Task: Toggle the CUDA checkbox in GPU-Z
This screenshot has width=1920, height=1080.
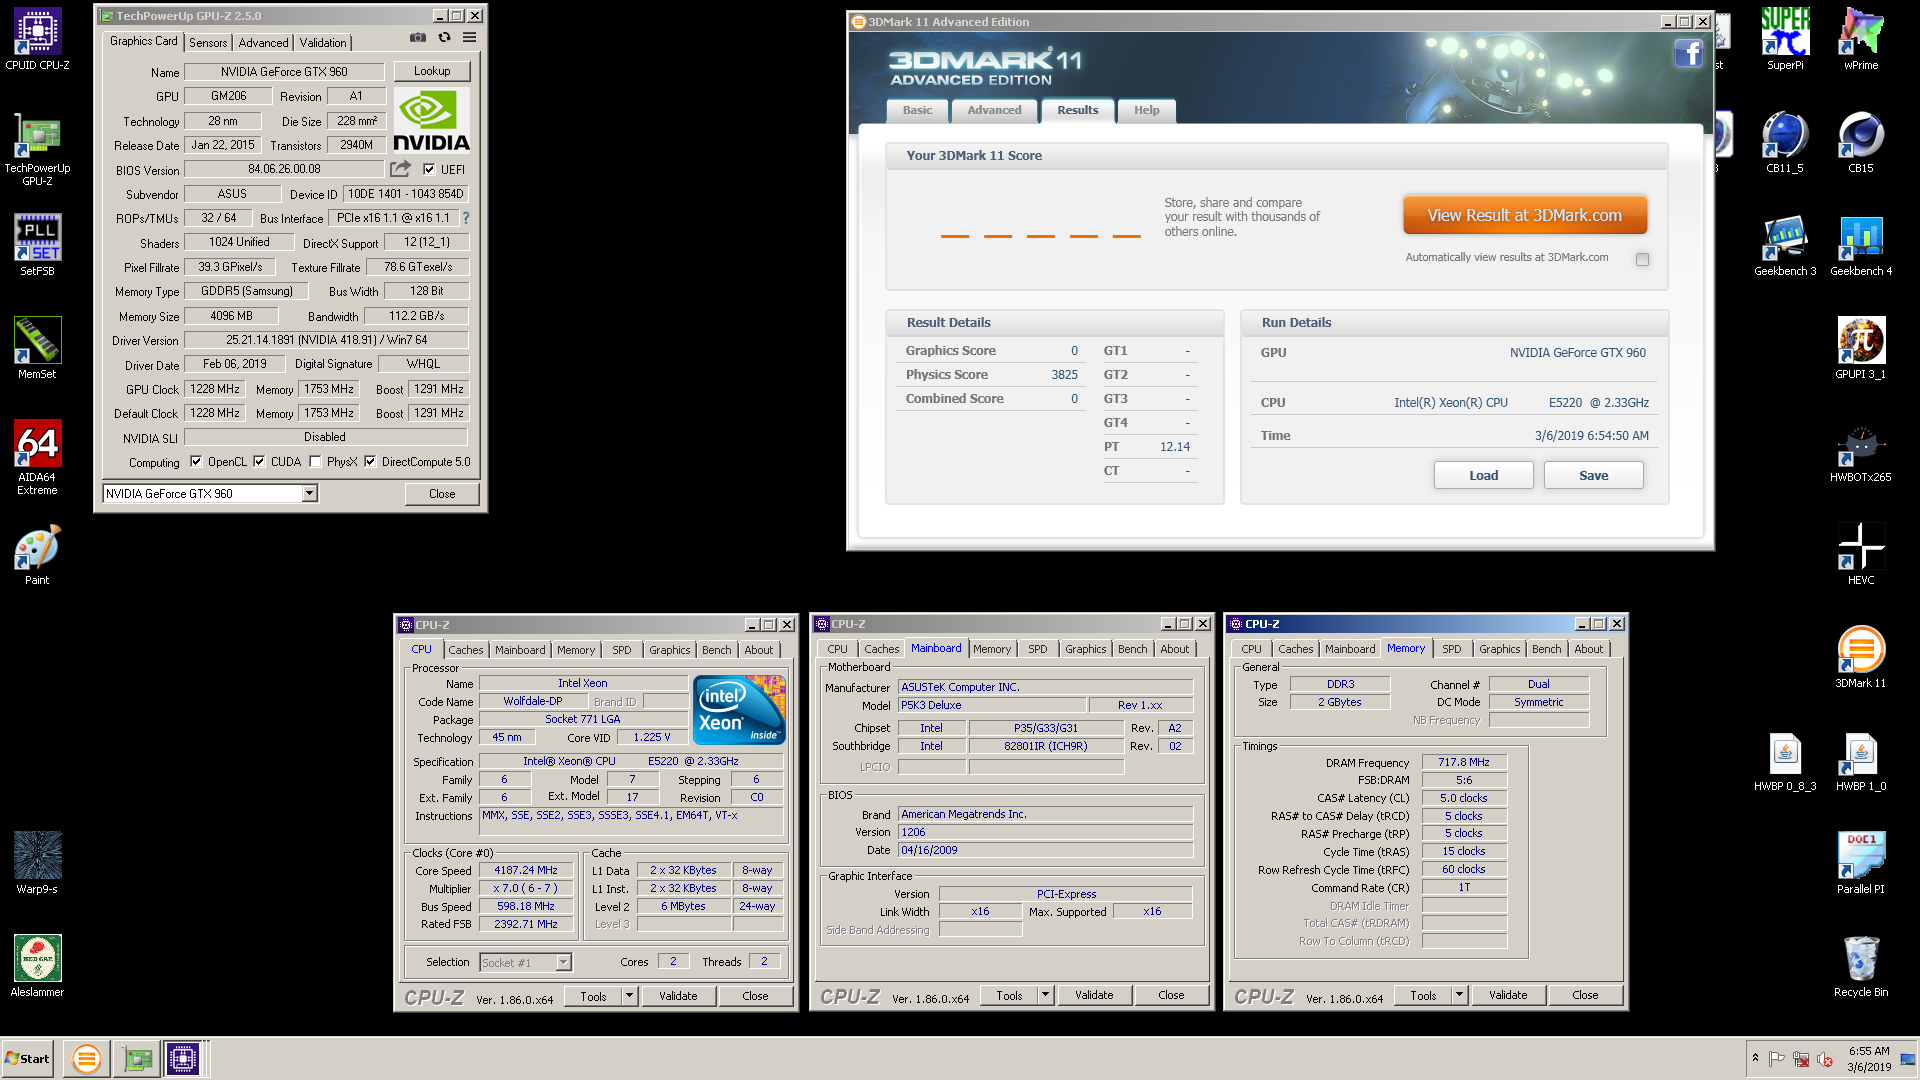Action: [x=259, y=462]
